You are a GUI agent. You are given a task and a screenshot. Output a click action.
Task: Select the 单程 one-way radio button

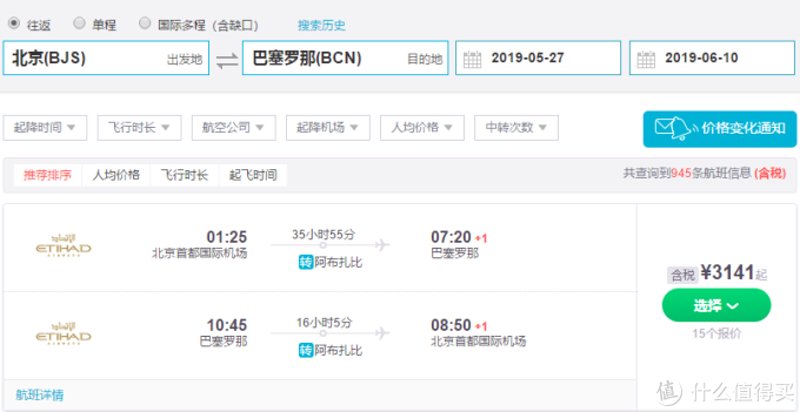[x=79, y=23]
